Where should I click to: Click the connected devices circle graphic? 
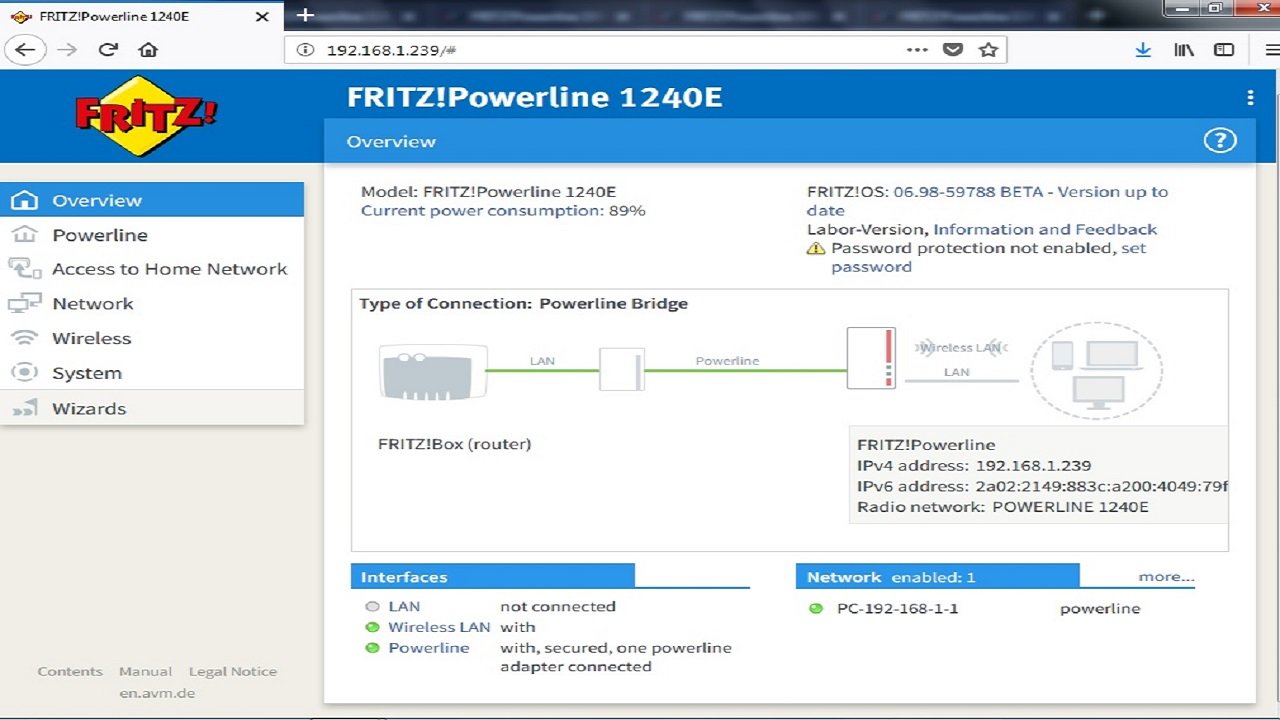[1096, 370]
